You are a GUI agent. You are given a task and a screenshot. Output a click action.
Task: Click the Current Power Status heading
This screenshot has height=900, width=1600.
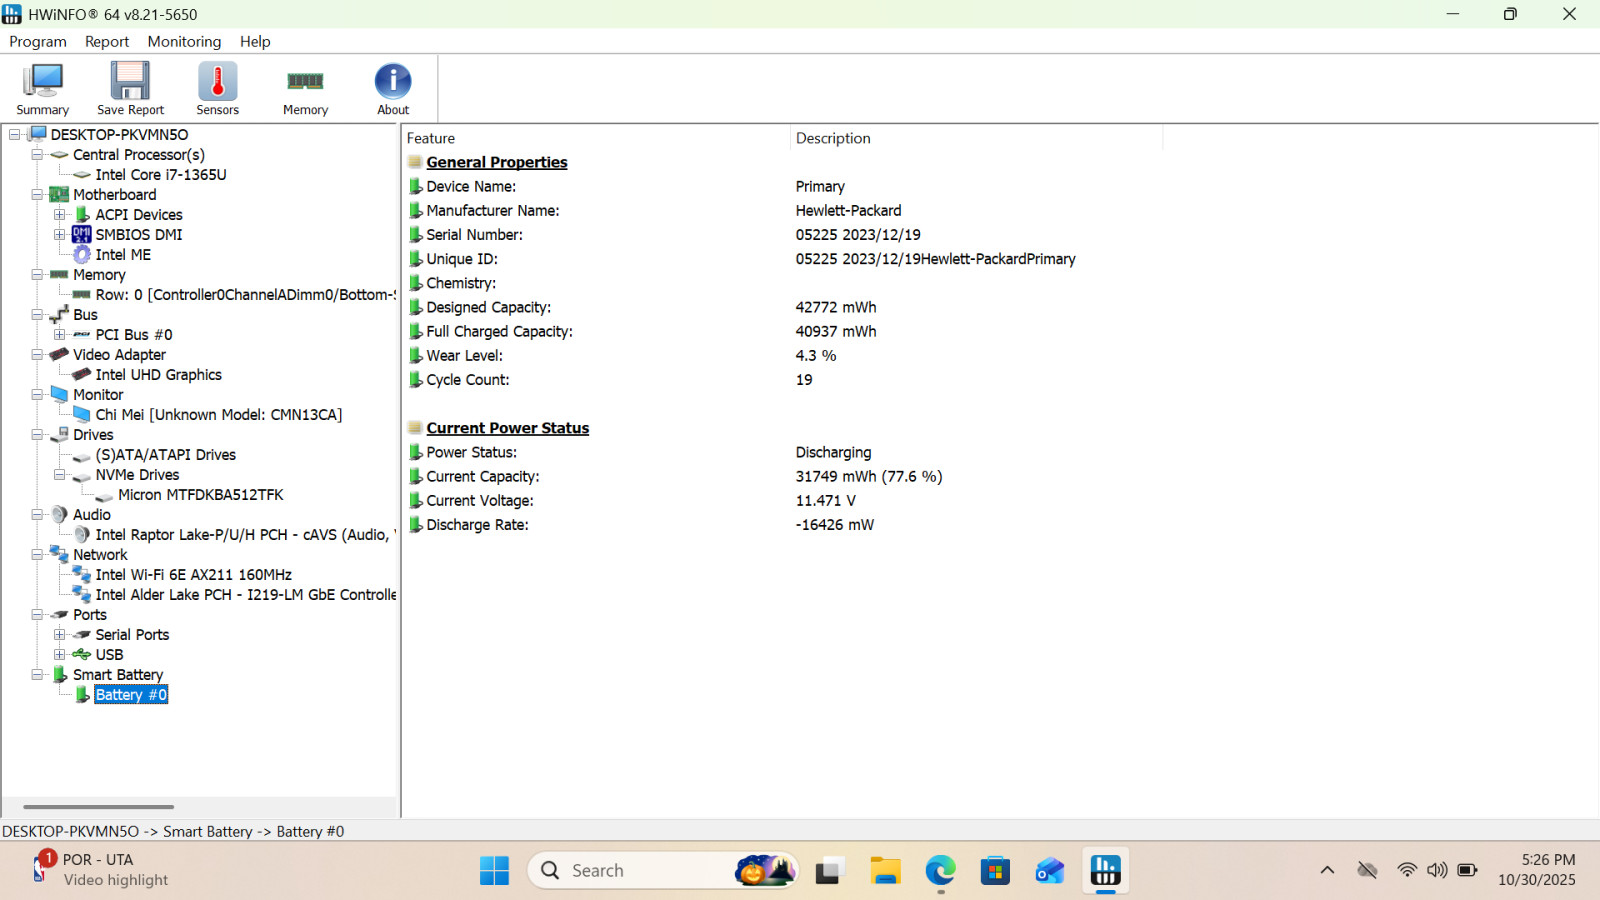508,428
